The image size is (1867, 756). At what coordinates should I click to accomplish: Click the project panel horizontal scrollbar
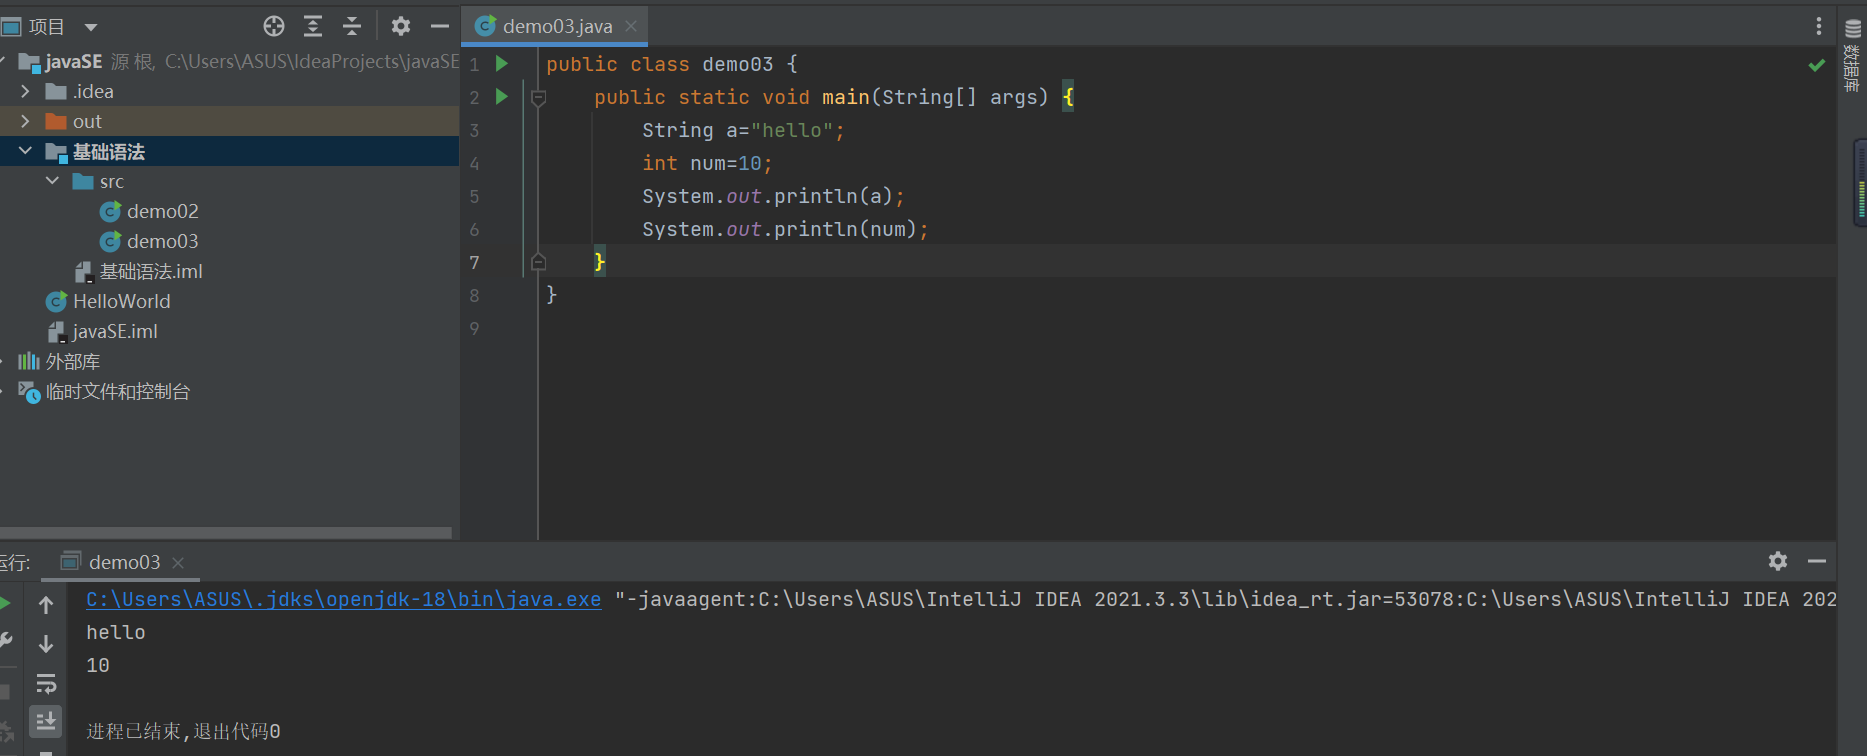click(x=225, y=533)
